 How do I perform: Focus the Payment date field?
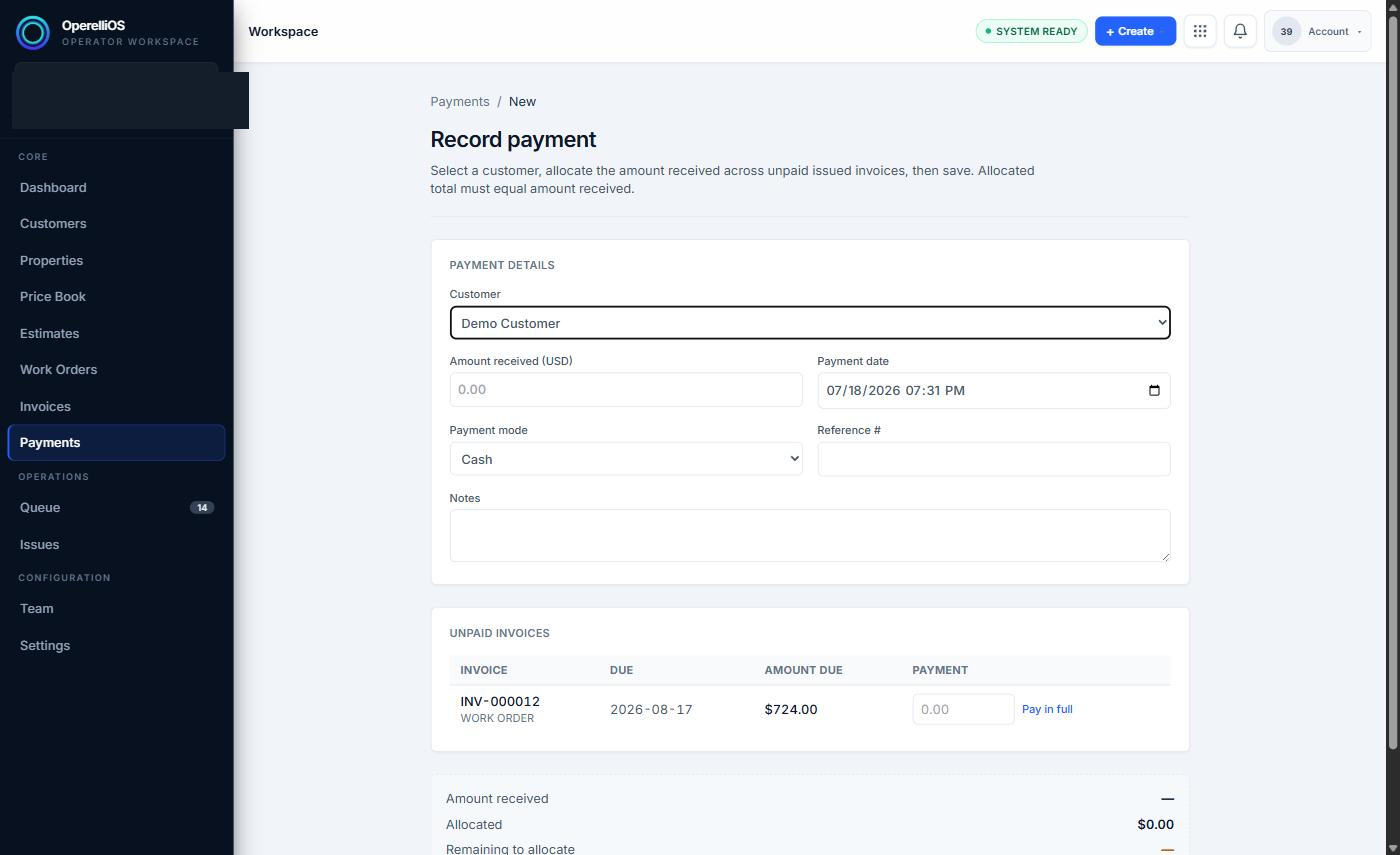[x=994, y=390]
